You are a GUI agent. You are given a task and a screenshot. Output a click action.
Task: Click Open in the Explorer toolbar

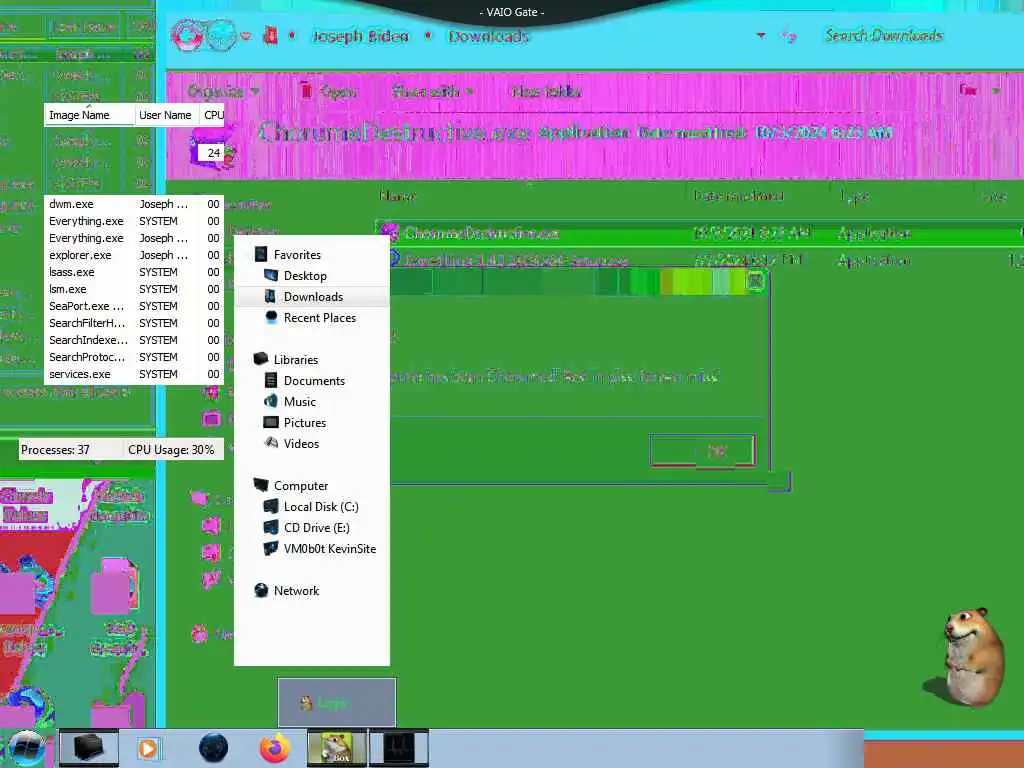pos(329,91)
